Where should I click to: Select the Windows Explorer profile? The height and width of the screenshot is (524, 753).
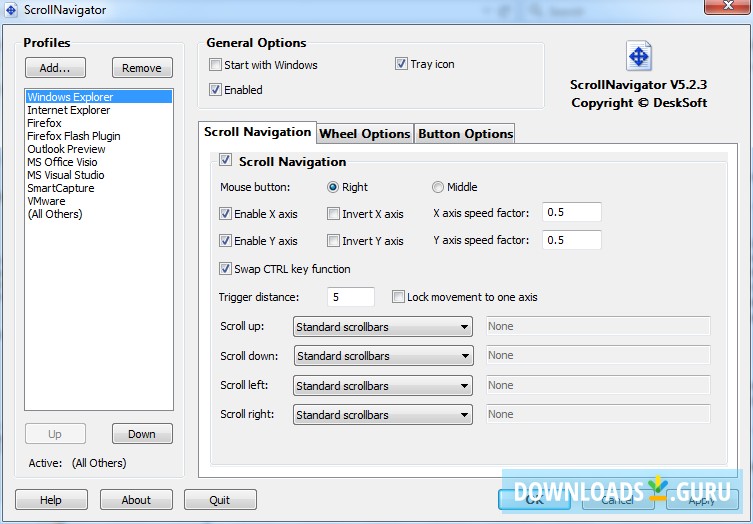coord(98,97)
